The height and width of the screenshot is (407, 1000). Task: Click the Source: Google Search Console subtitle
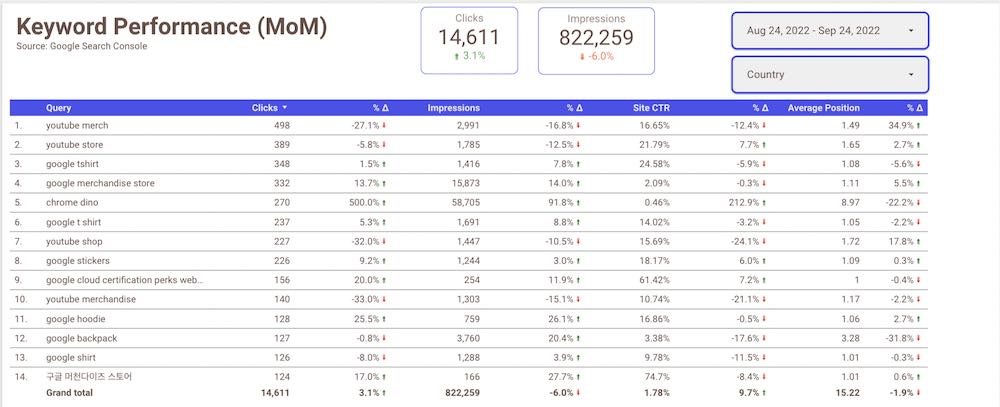[x=82, y=46]
